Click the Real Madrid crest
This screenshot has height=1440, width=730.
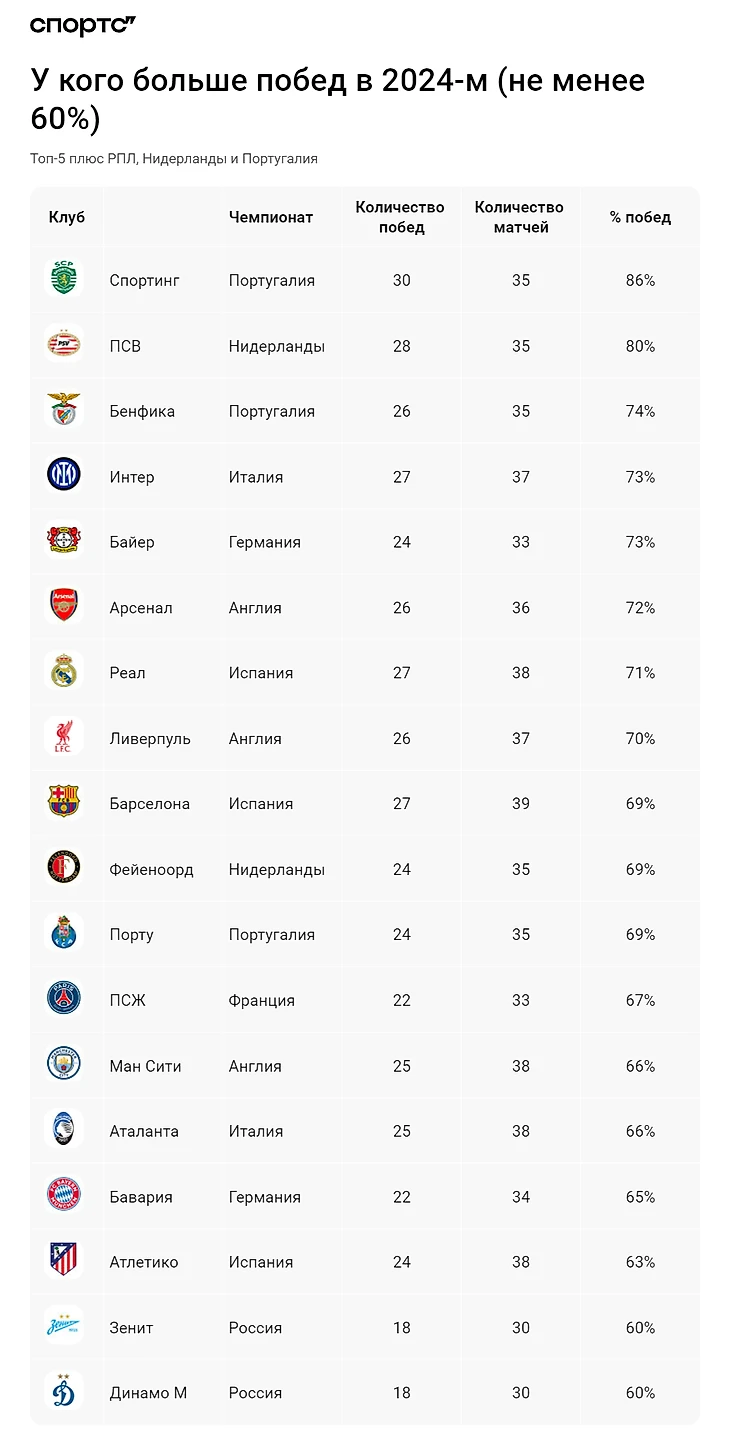(x=64, y=673)
